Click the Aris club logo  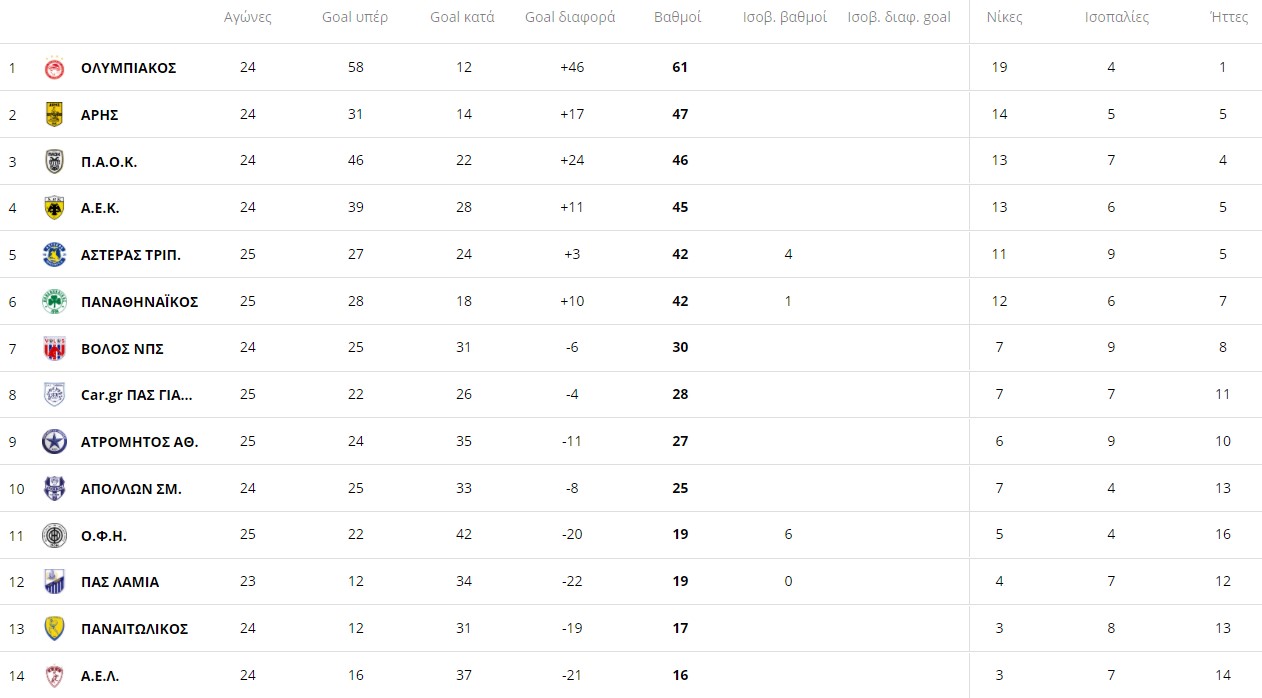tap(54, 115)
